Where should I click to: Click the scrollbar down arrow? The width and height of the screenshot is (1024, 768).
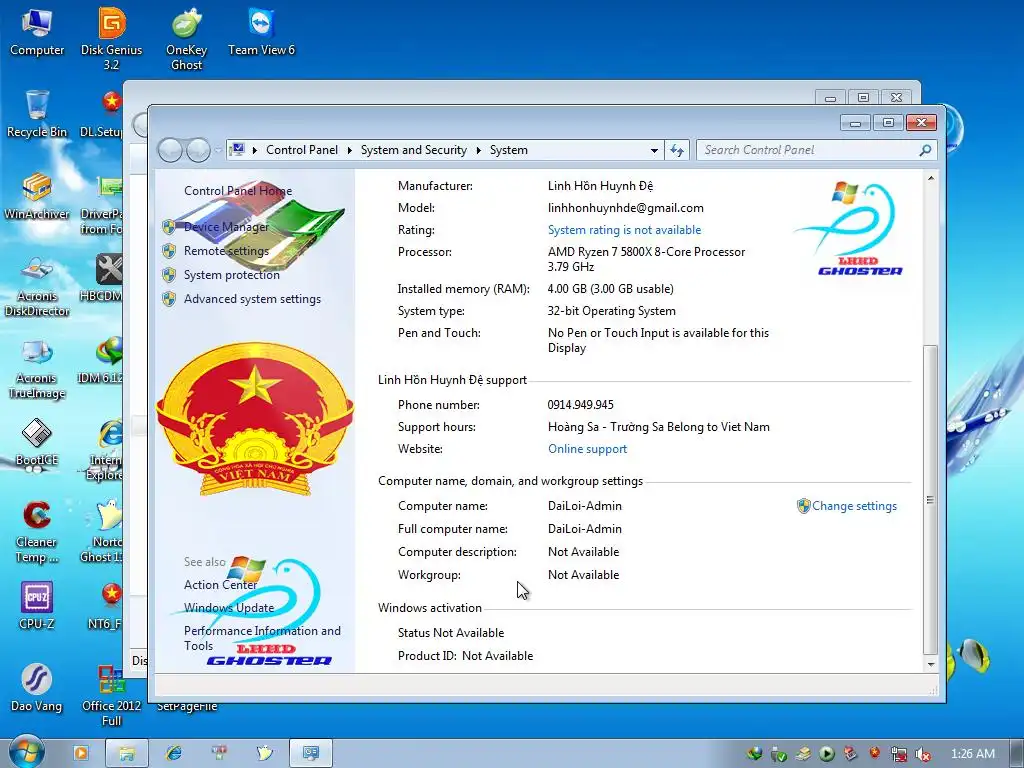931,664
